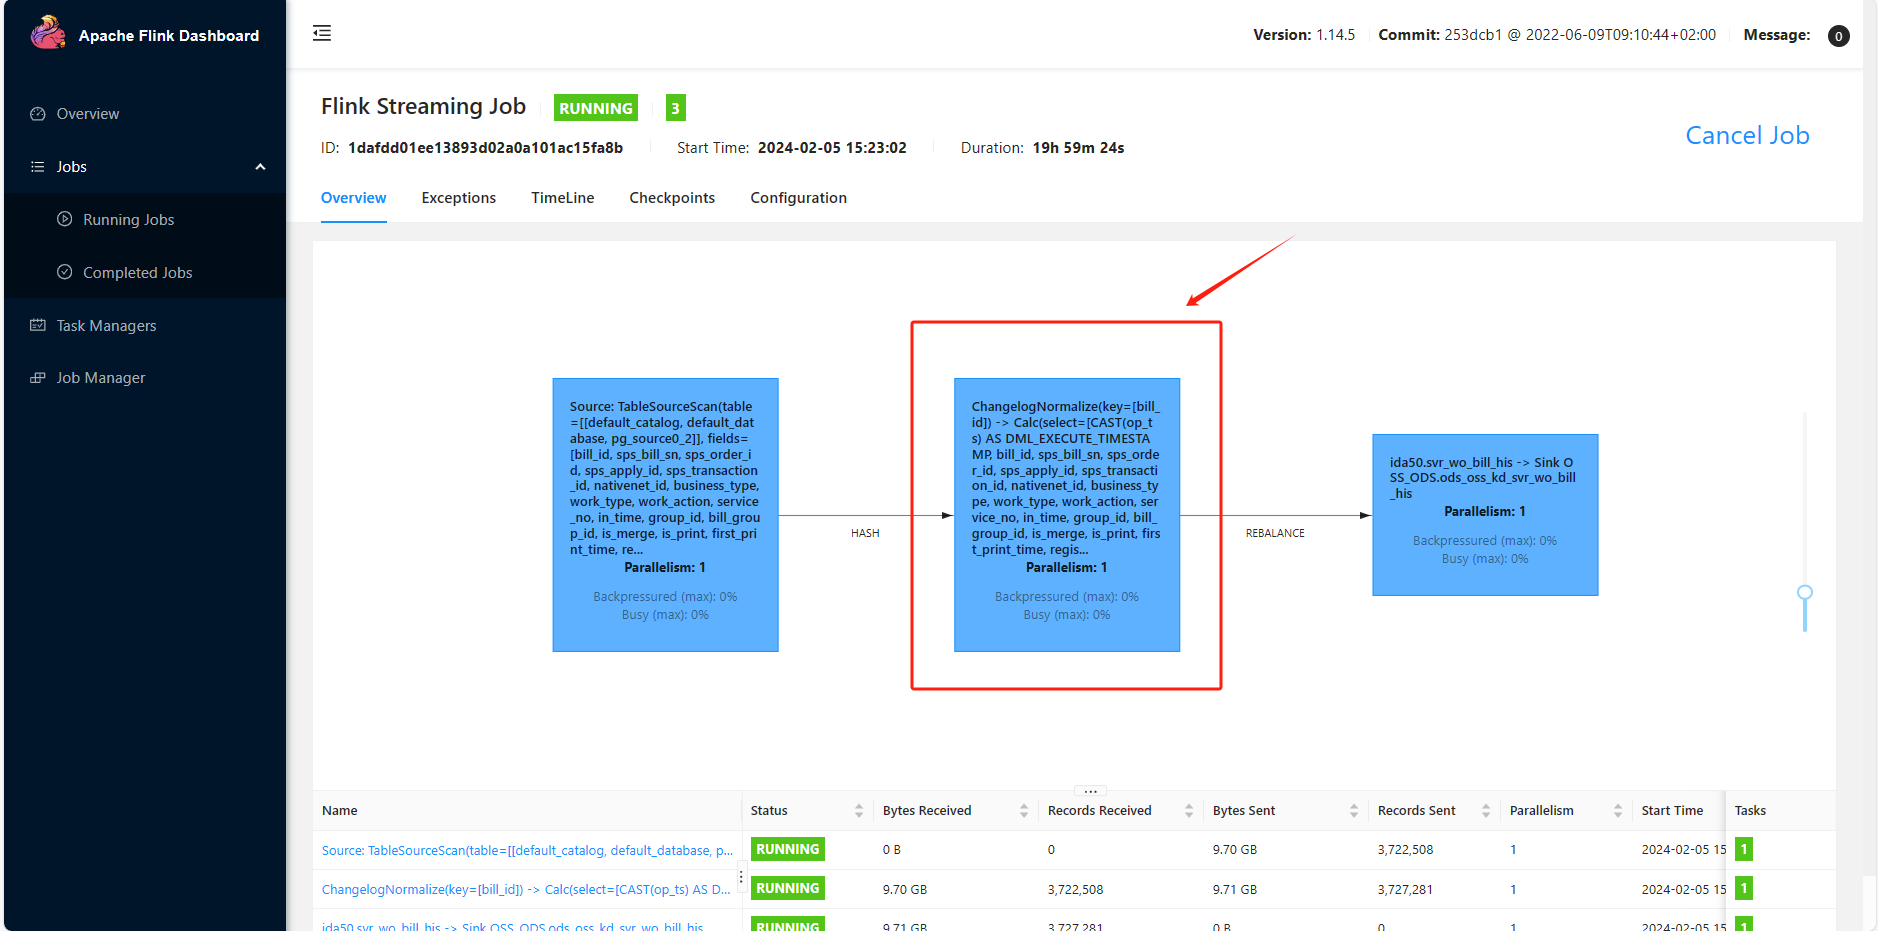Collapse the Jobs submenu in the sidebar
The width and height of the screenshot is (1878, 931).
click(x=260, y=167)
